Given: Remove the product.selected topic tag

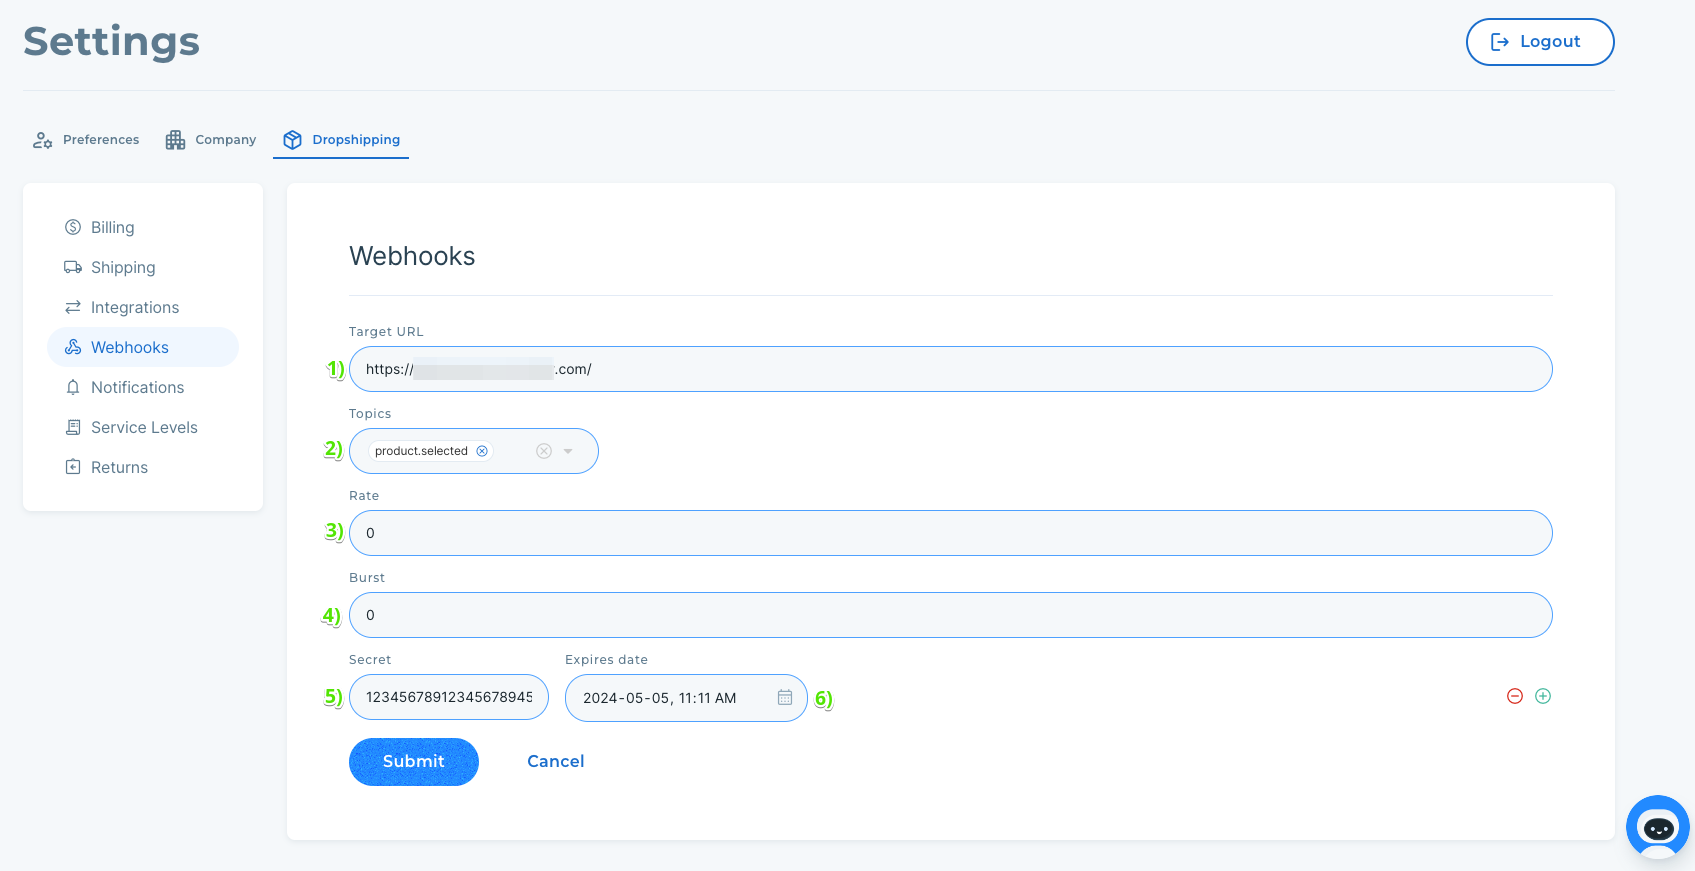Looking at the screenshot, I should [x=482, y=451].
